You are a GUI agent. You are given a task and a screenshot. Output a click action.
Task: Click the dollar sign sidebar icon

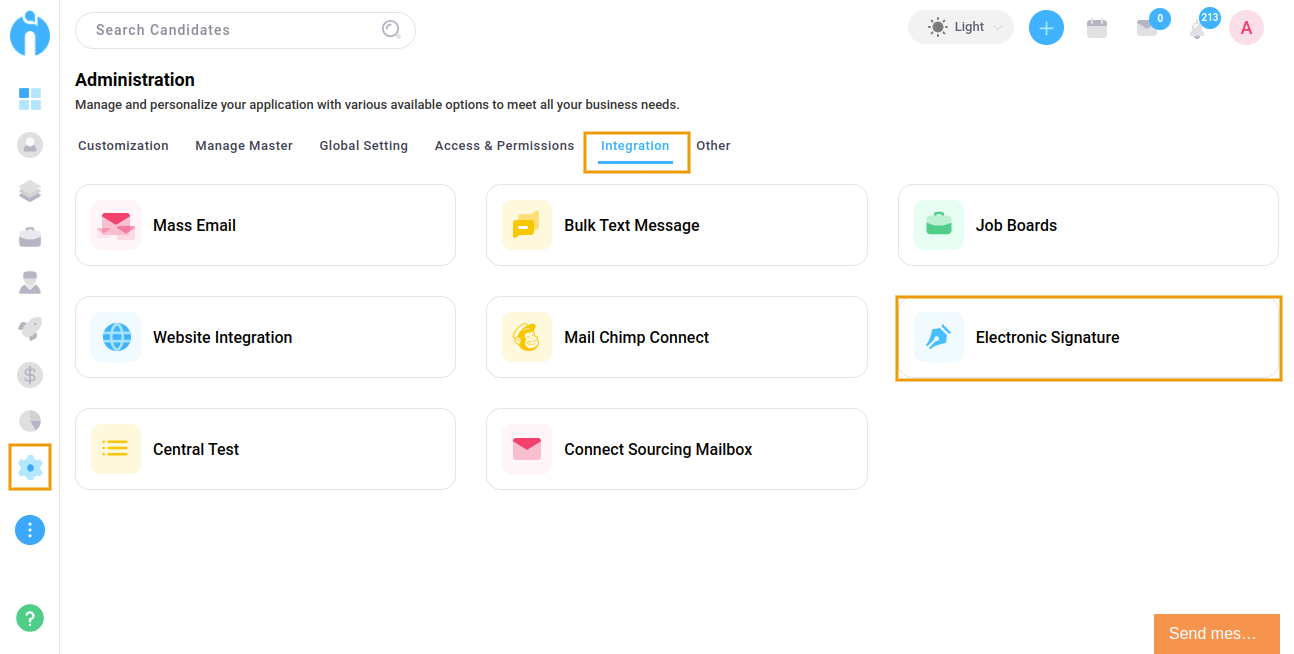tap(30, 375)
